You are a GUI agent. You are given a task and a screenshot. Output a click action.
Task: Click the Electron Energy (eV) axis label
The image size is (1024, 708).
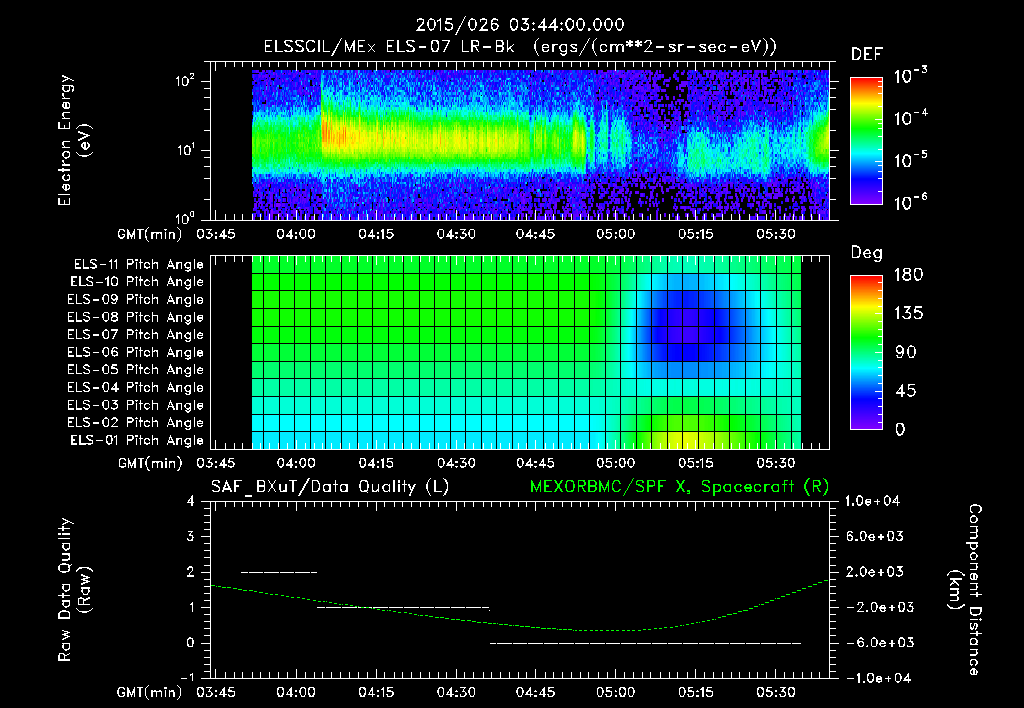[x=74, y=140]
